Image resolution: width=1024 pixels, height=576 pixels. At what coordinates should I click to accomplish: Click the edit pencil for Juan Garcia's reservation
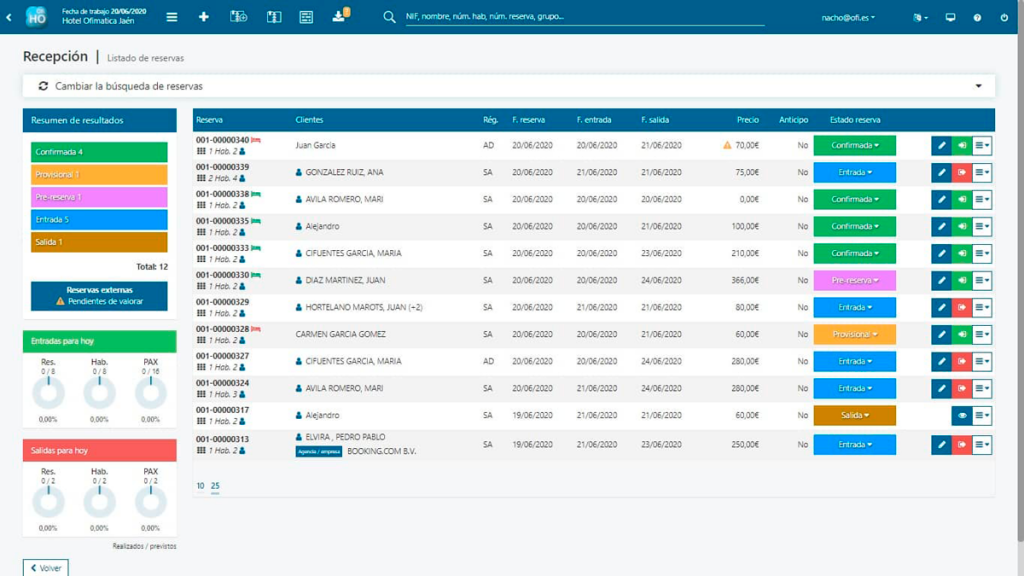pos(941,146)
